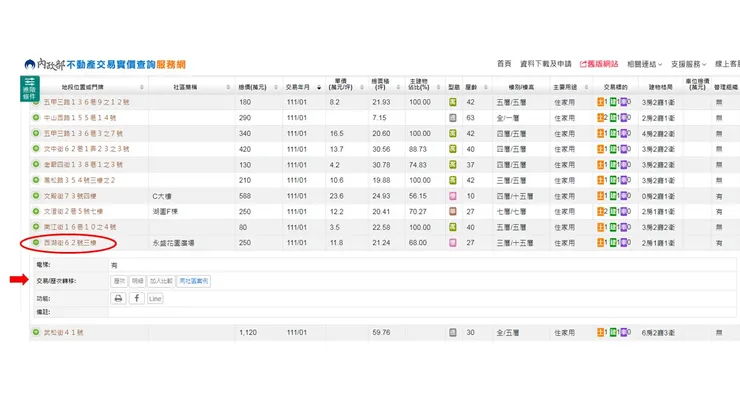Click the orange land icon in the 588萬 row
Image resolution: width=740 pixels, height=416 pixels.
tap(600, 196)
